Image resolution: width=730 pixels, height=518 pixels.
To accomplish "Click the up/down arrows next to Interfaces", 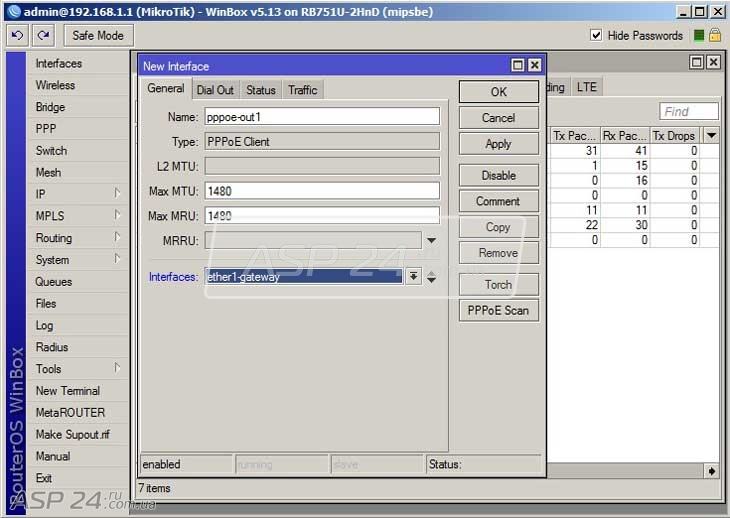I will coord(432,277).
